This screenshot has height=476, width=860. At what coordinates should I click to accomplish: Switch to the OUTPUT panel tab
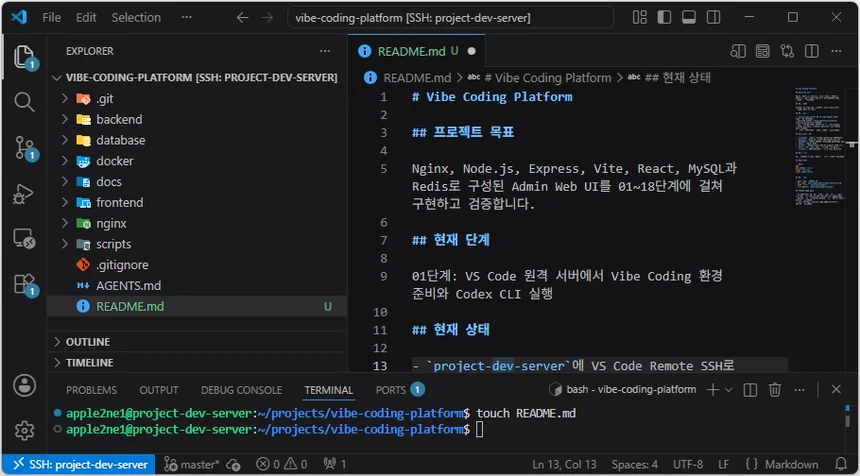pyautogui.click(x=159, y=390)
